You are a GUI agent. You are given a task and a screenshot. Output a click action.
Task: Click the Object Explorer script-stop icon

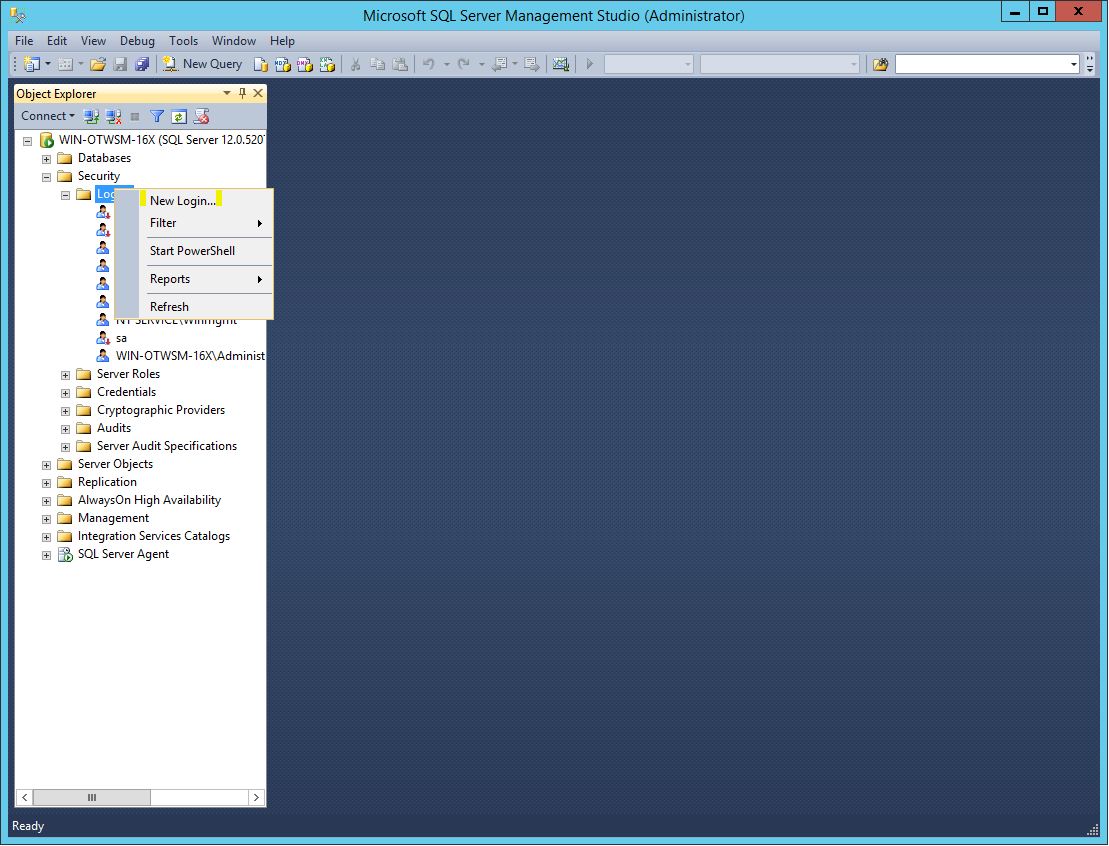(202, 117)
